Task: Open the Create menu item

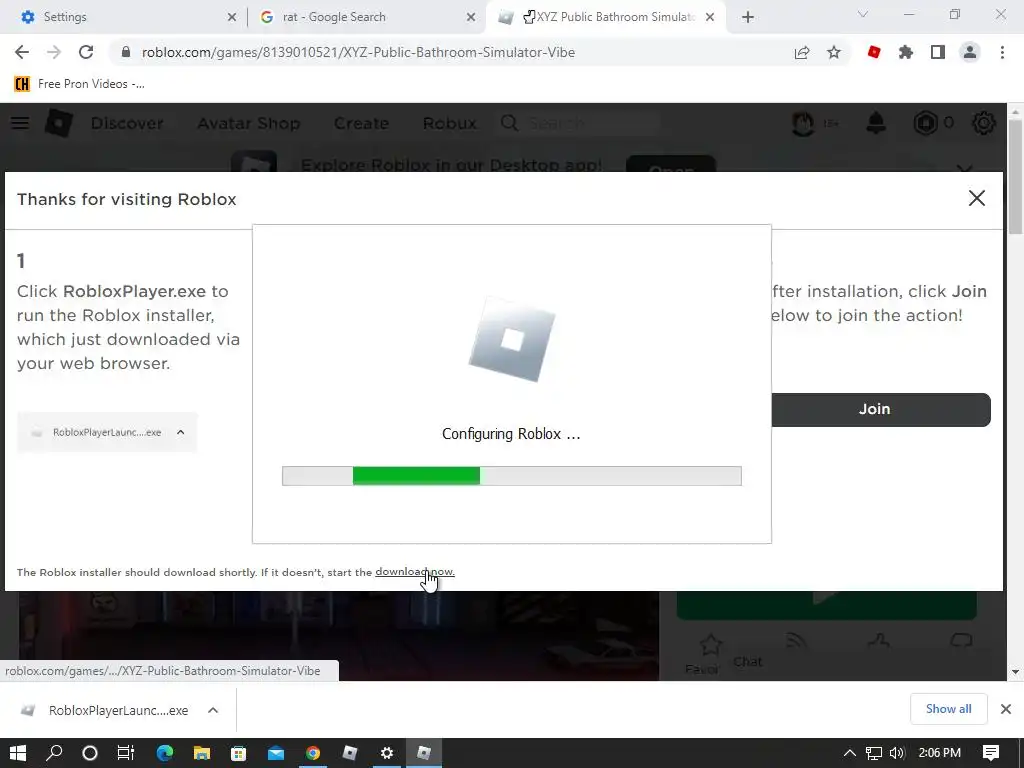Action: coord(361,123)
